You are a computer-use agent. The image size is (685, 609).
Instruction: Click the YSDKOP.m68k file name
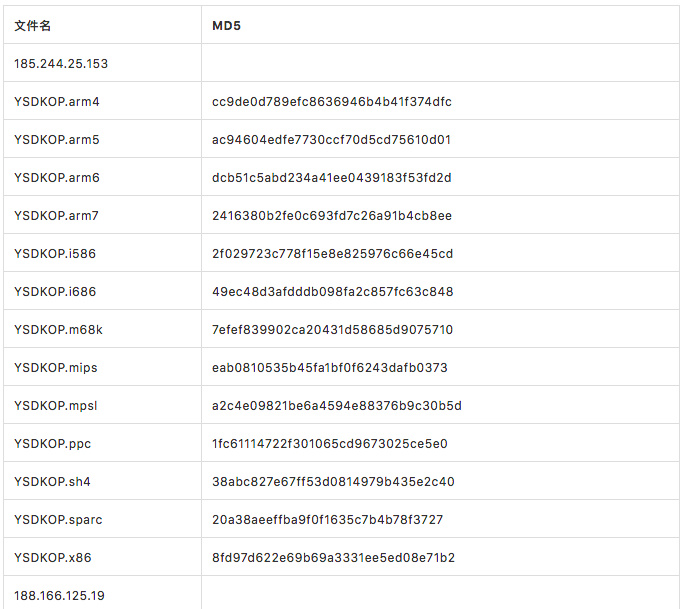[58, 330]
